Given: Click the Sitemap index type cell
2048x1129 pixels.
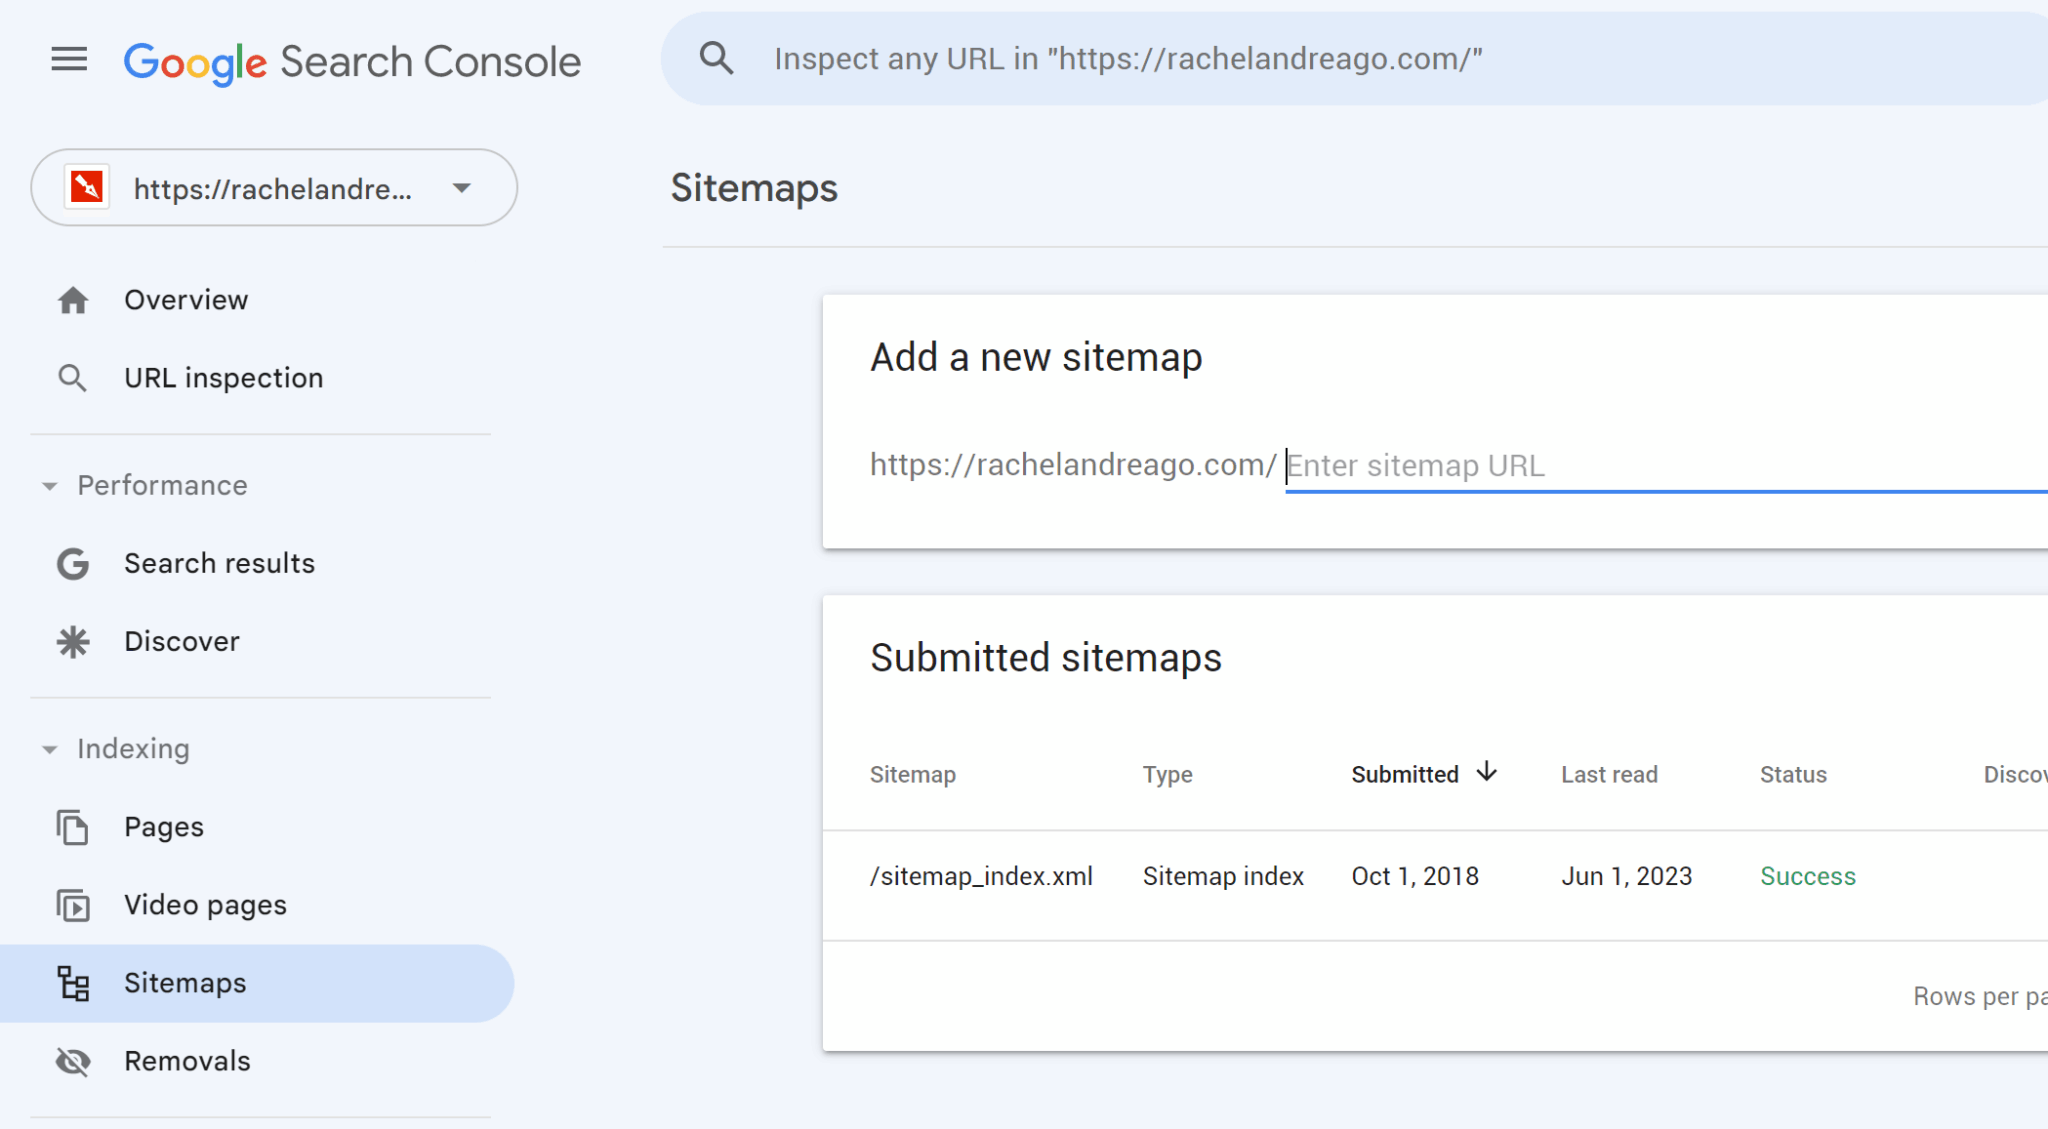Looking at the screenshot, I should (x=1223, y=876).
